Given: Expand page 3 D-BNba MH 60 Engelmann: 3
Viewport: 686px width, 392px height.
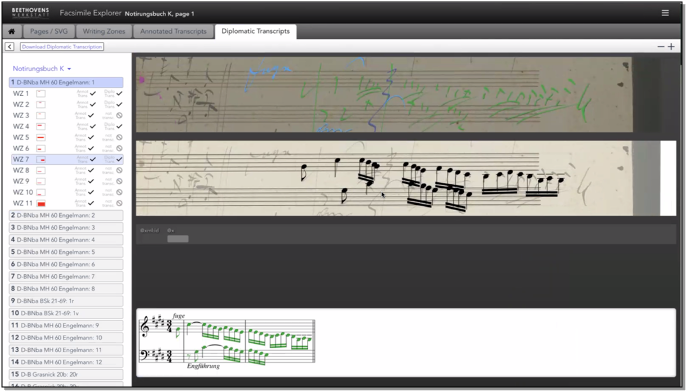Looking at the screenshot, I should [66, 228].
